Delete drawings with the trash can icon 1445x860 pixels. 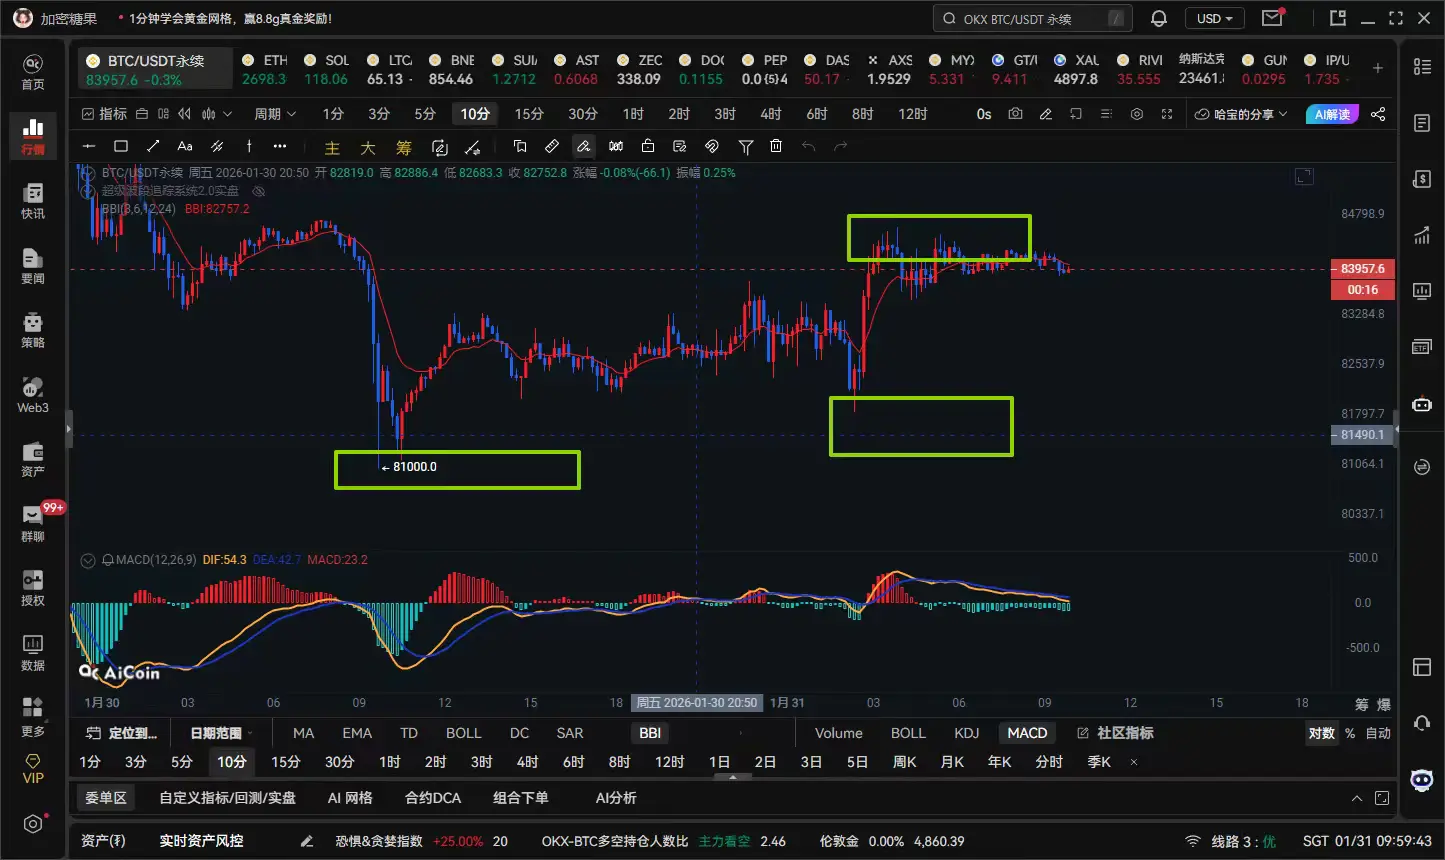click(x=776, y=146)
